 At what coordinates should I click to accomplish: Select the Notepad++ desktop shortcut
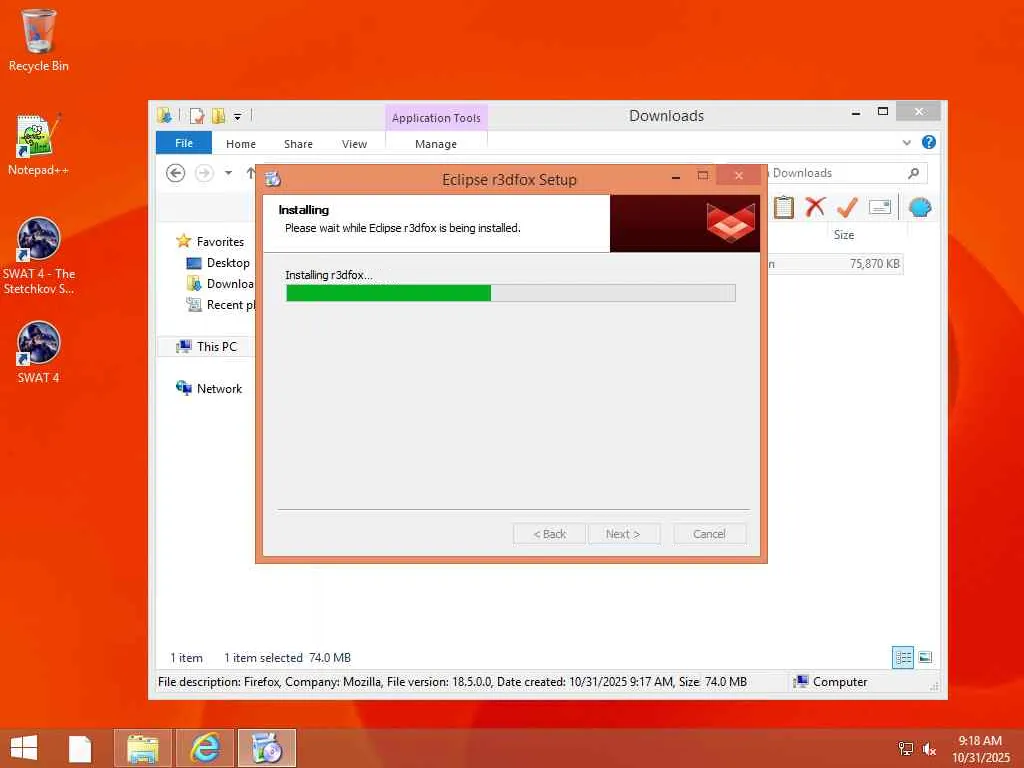38,145
